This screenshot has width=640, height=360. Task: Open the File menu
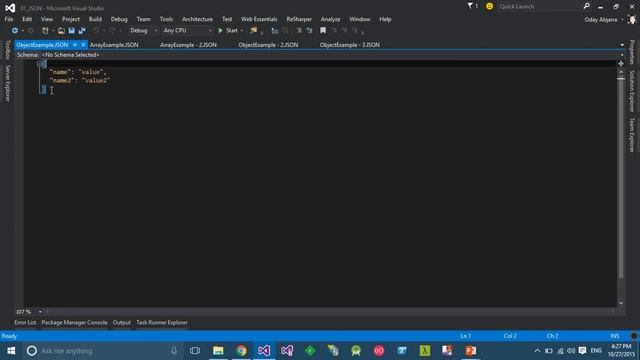point(9,19)
